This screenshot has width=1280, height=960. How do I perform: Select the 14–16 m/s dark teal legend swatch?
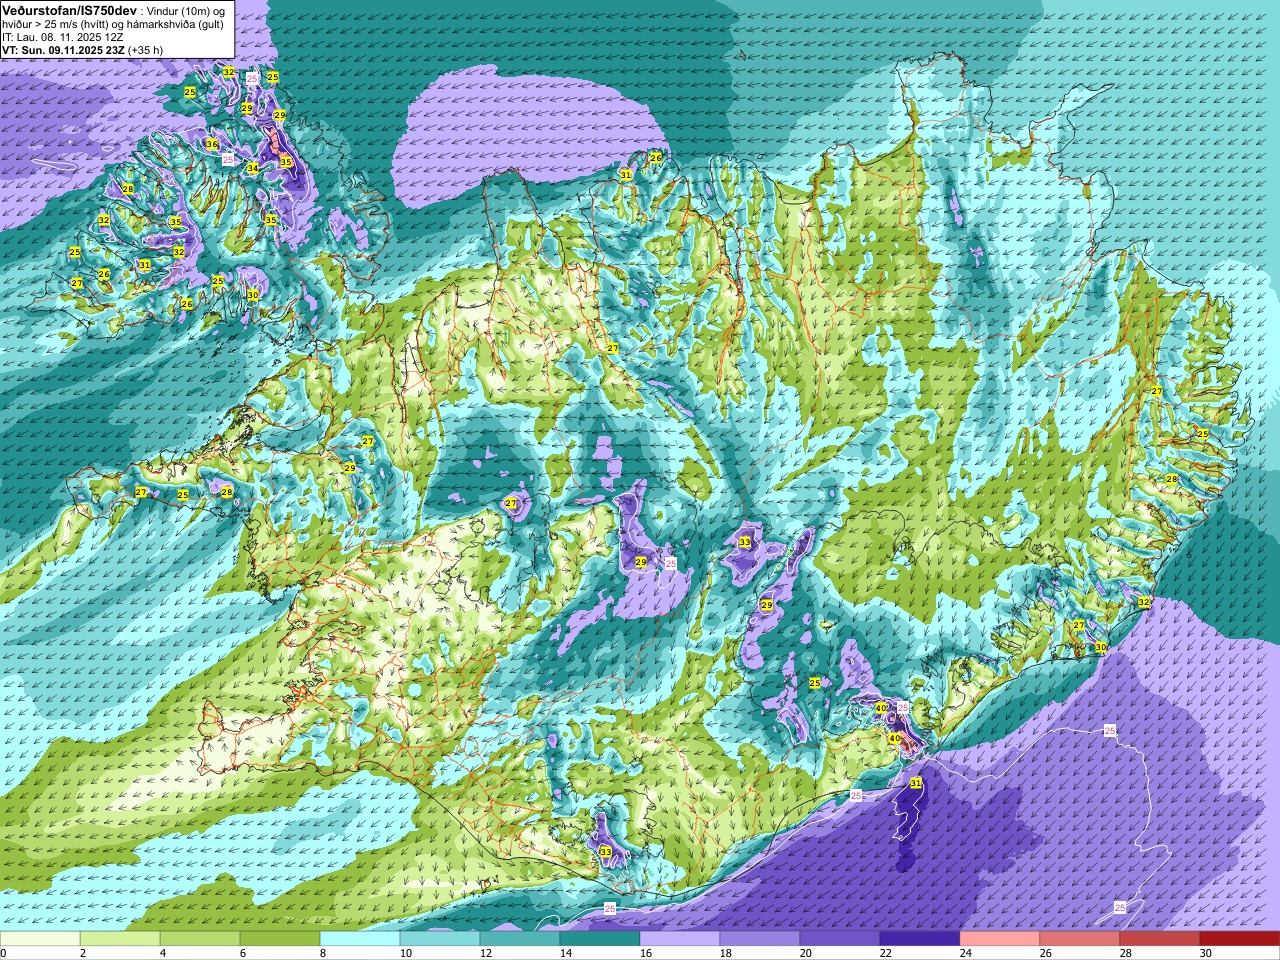(600, 939)
